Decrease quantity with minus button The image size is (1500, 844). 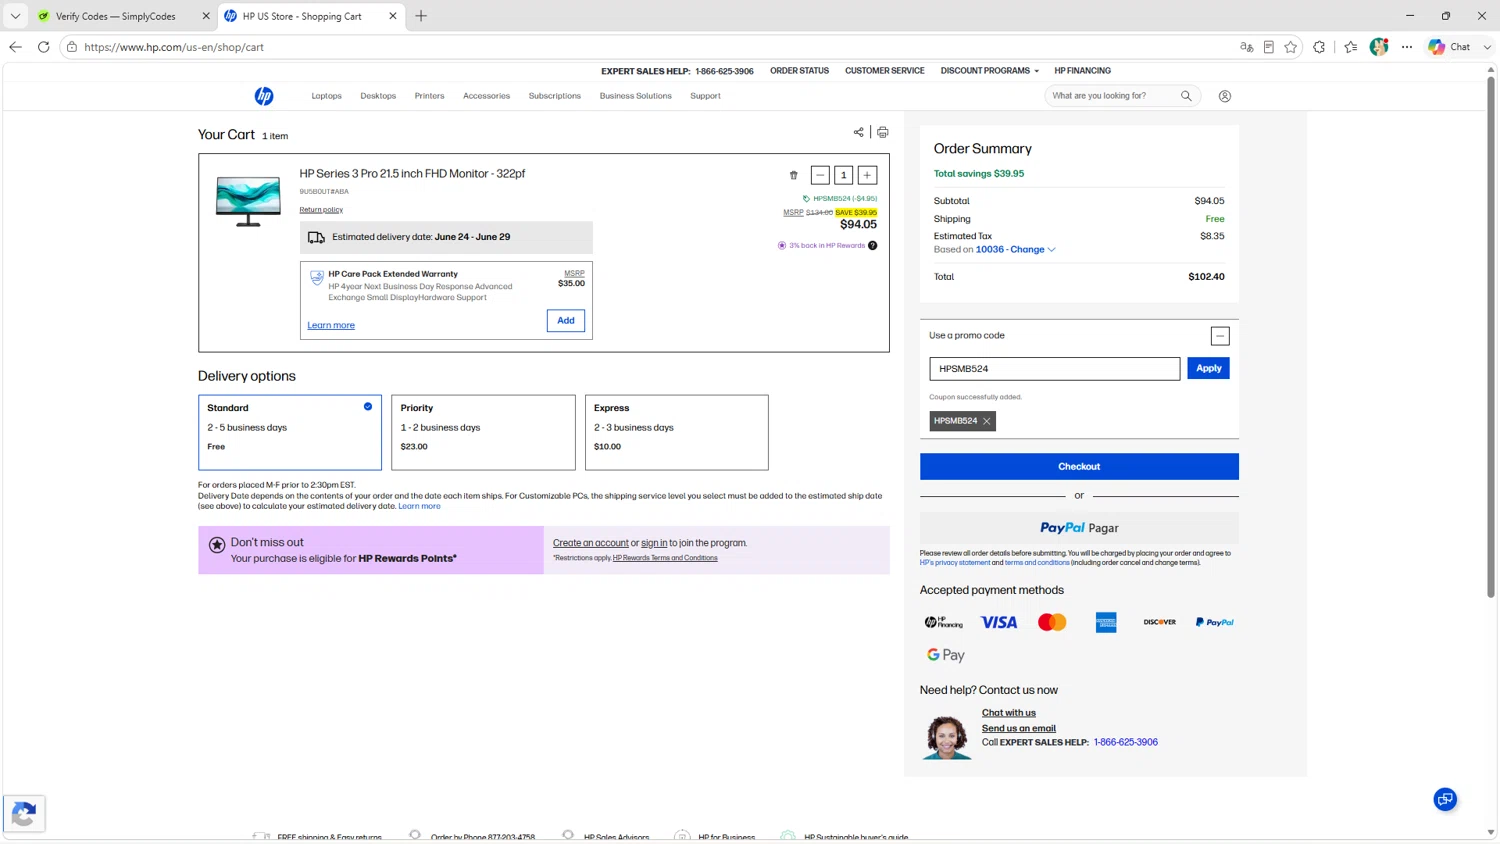coord(820,175)
